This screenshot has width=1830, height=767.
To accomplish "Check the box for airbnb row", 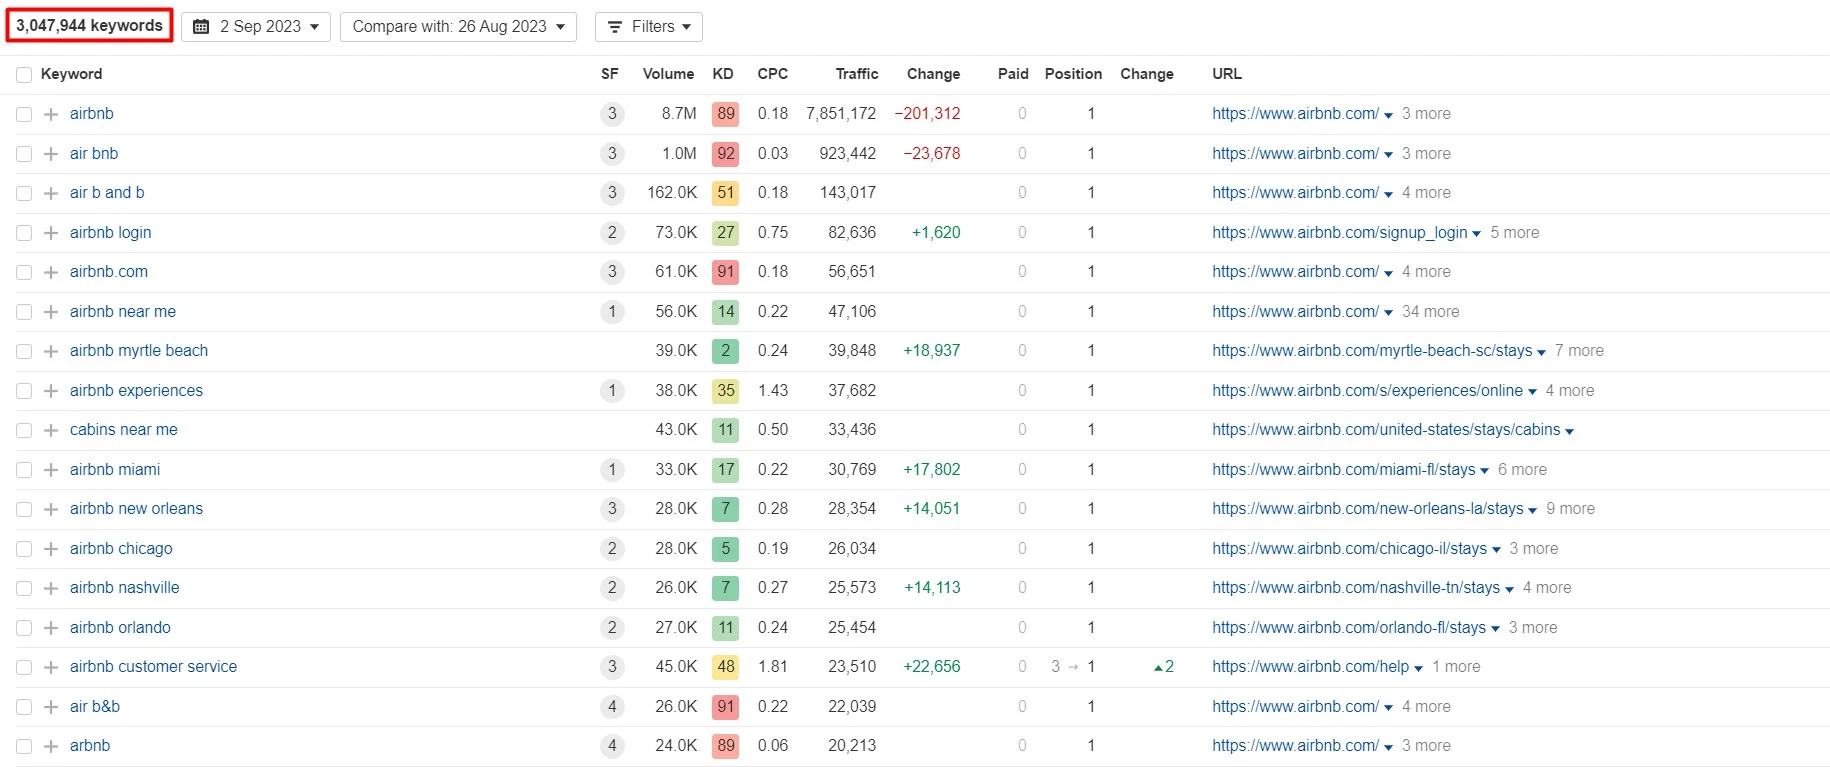I will click(x=24, y=114).
